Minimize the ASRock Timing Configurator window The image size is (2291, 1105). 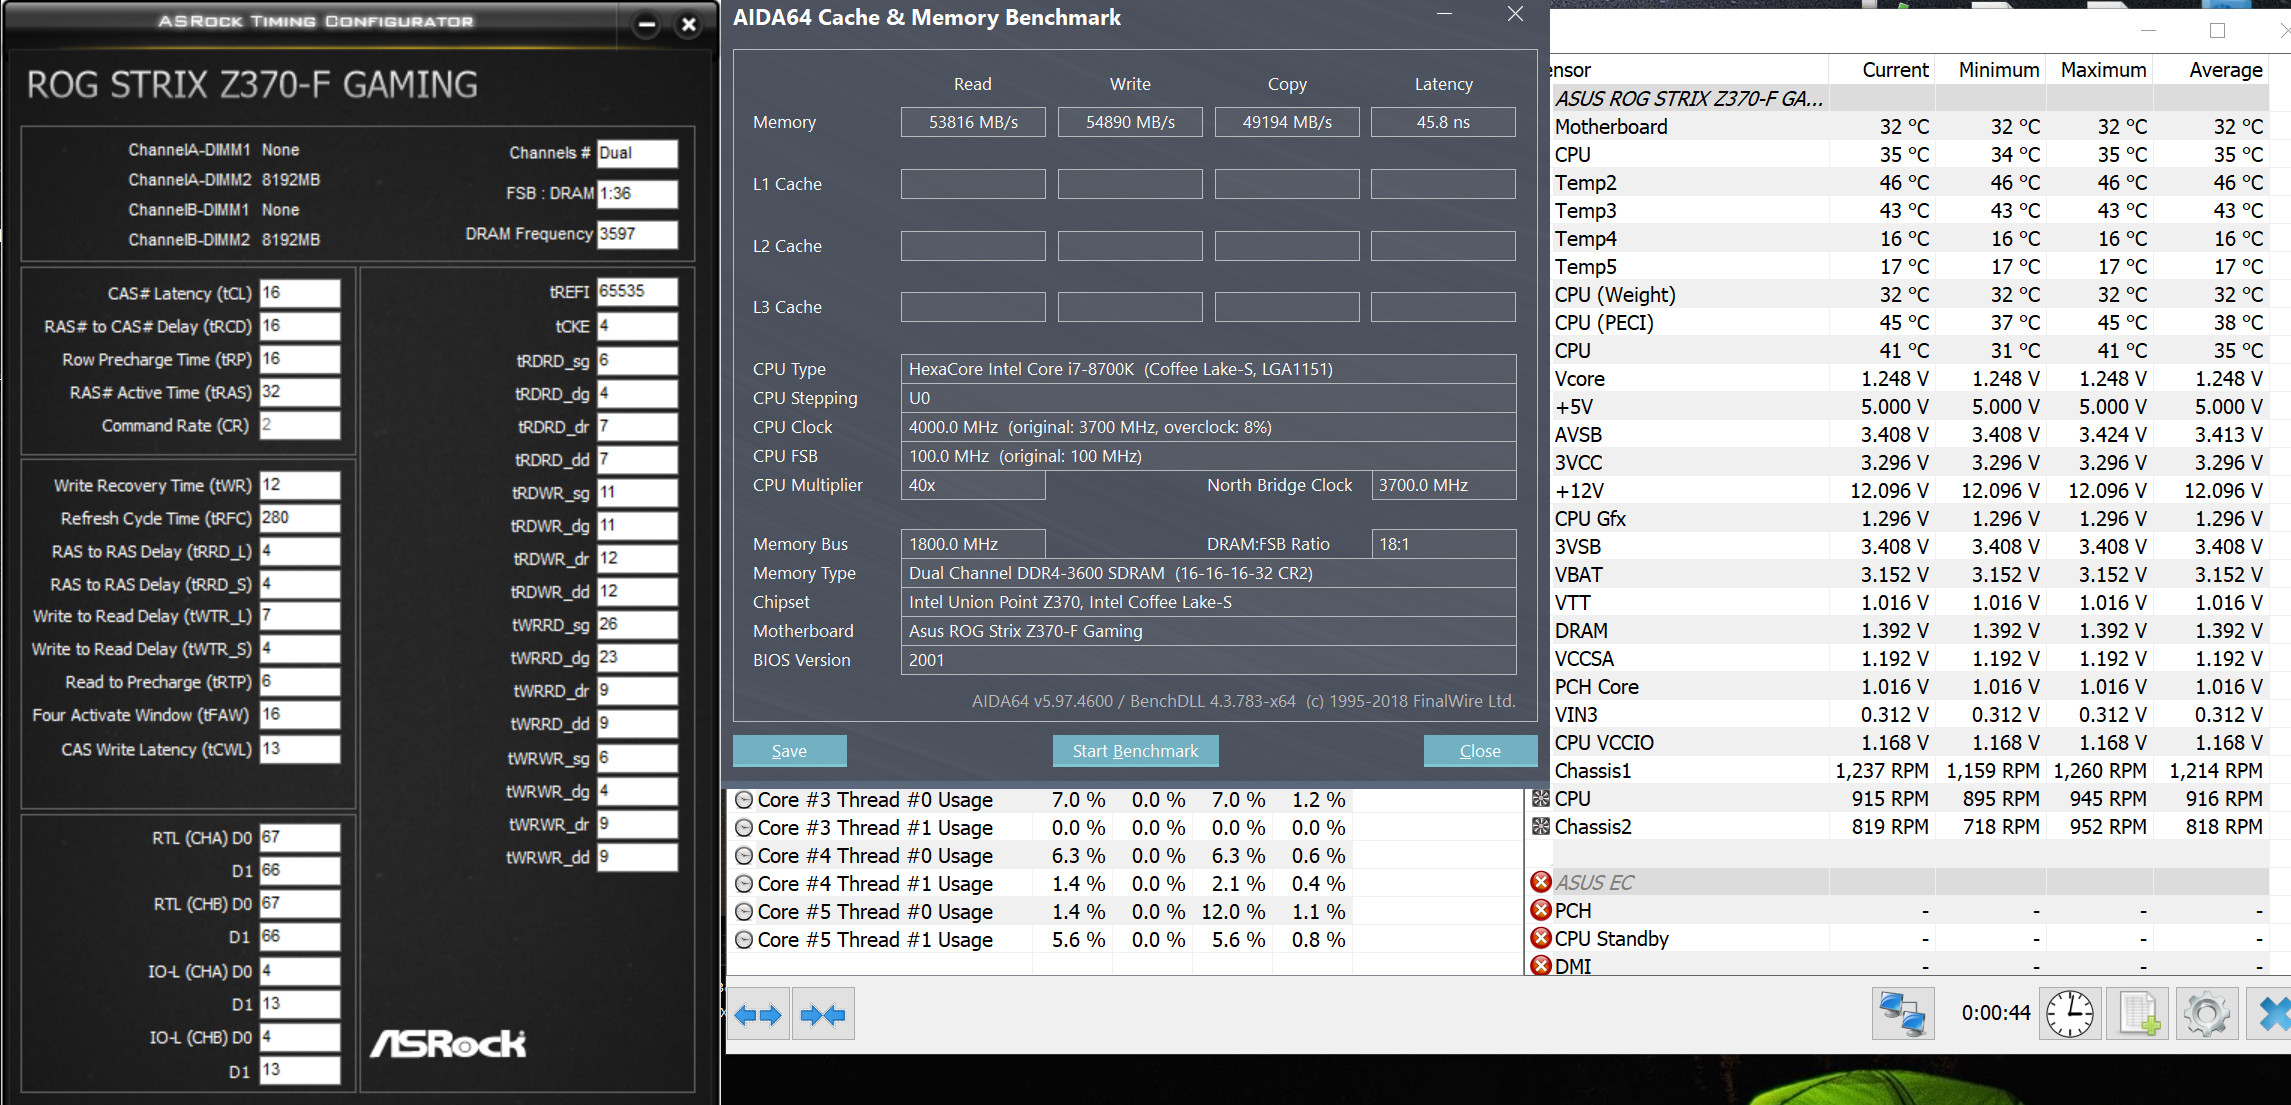coord(647,24)
